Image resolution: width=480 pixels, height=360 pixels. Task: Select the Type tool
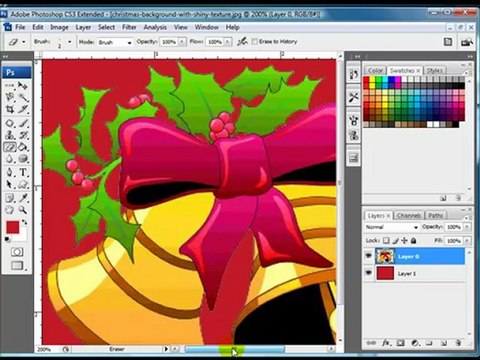(x=23, y=172)
